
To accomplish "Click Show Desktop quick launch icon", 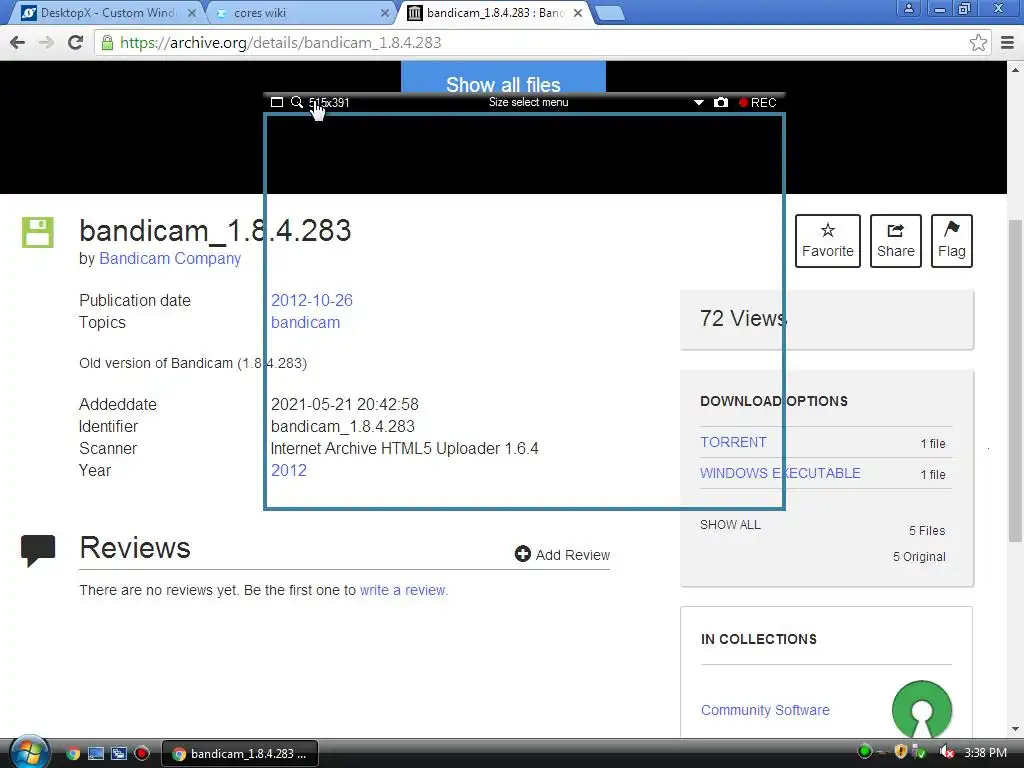I will [x=96, y=754].
